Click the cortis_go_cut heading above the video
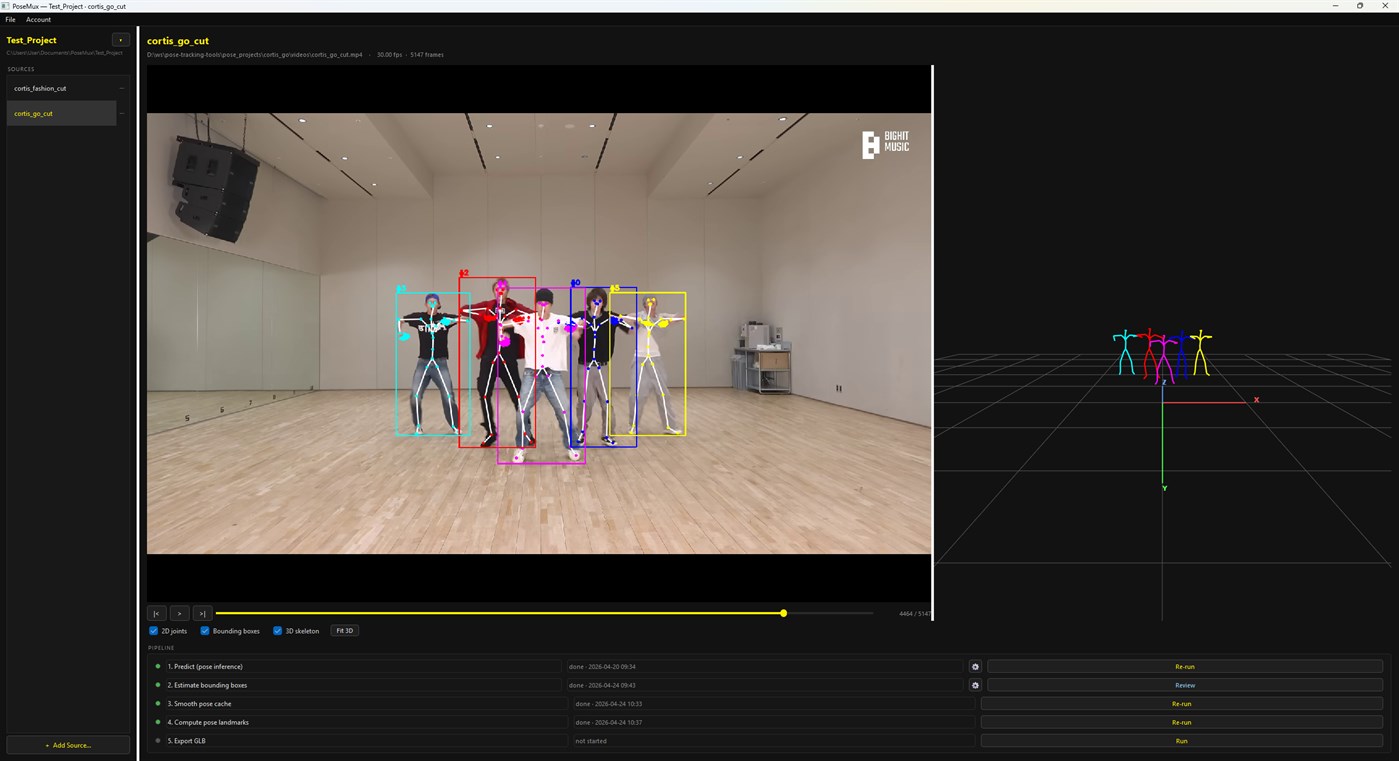Viewport: 1399px width, 761px height. pos(178,41)
